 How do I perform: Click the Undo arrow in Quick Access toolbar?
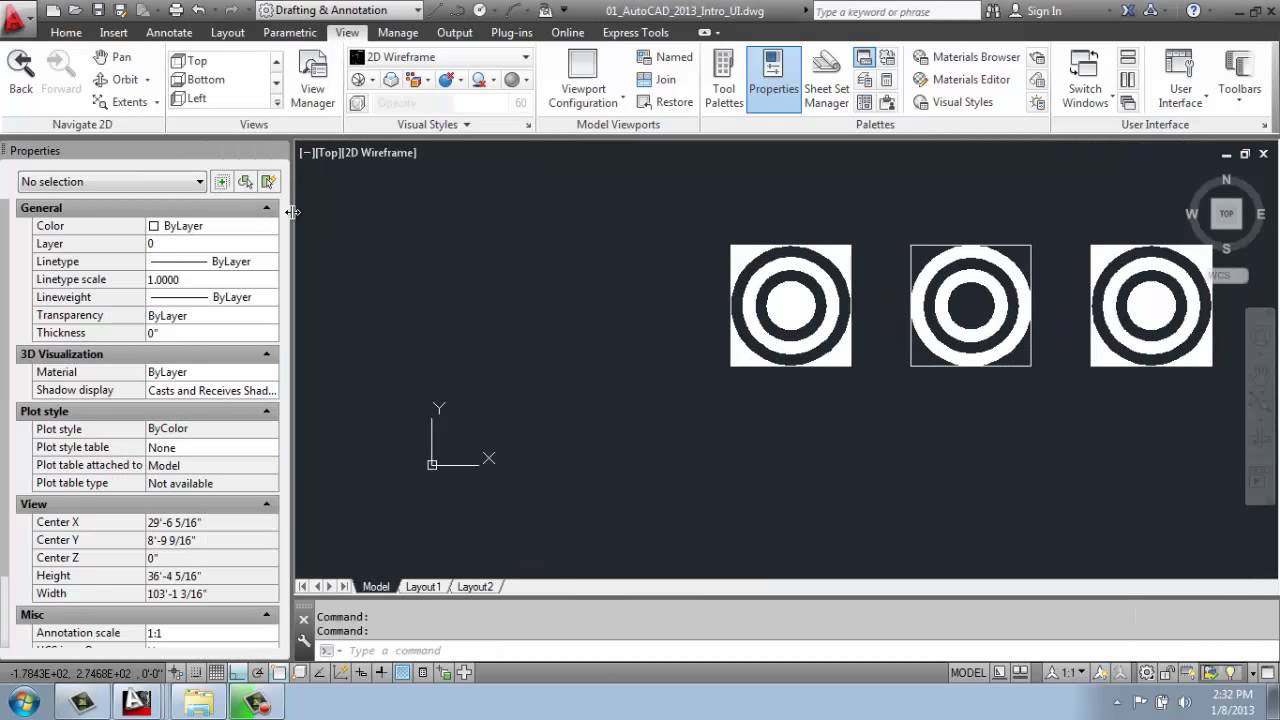[x=198, y=10]
